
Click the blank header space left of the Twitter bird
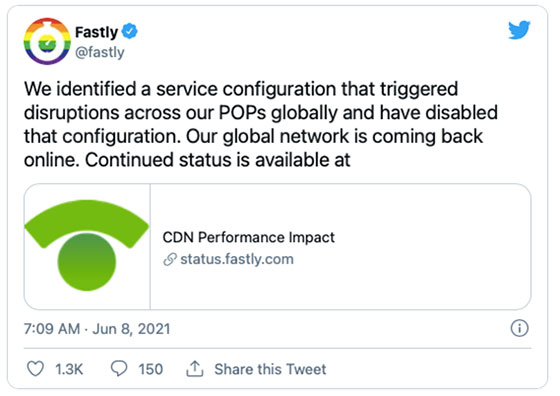(321, 41)
